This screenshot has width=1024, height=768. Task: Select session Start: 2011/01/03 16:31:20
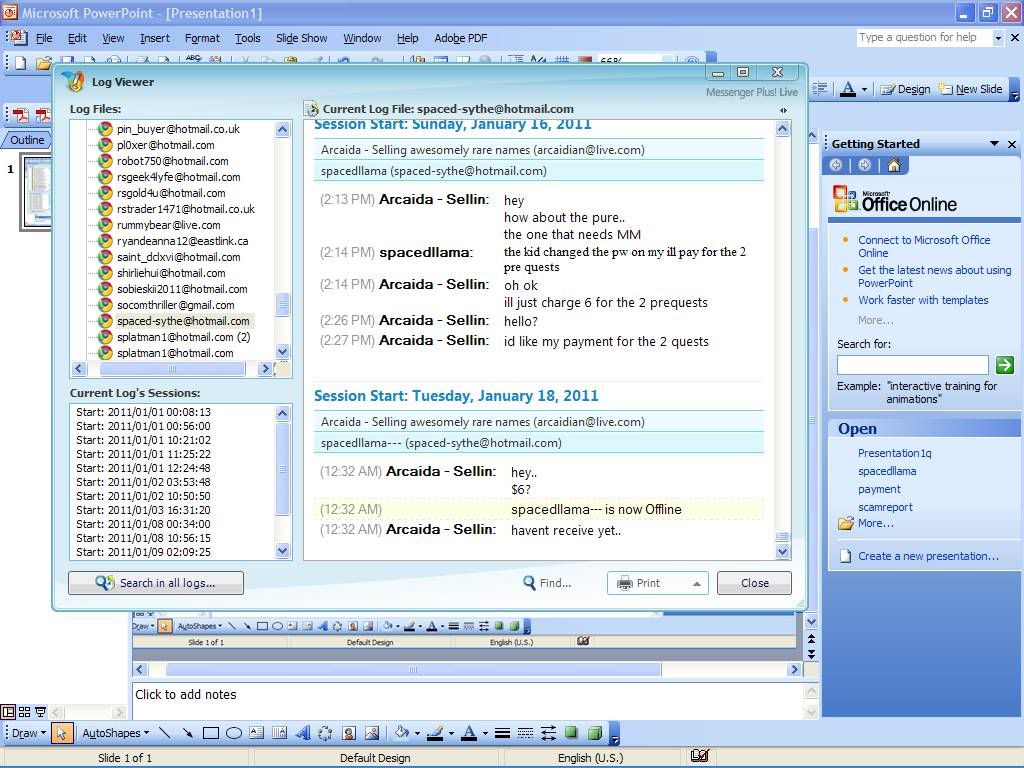(x=143, y=509)
